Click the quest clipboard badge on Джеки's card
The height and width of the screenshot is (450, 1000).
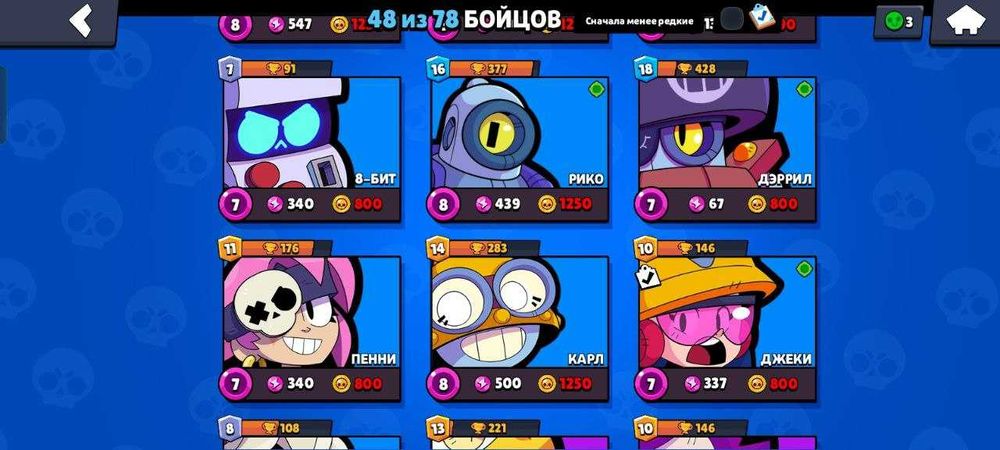(648, 277)
